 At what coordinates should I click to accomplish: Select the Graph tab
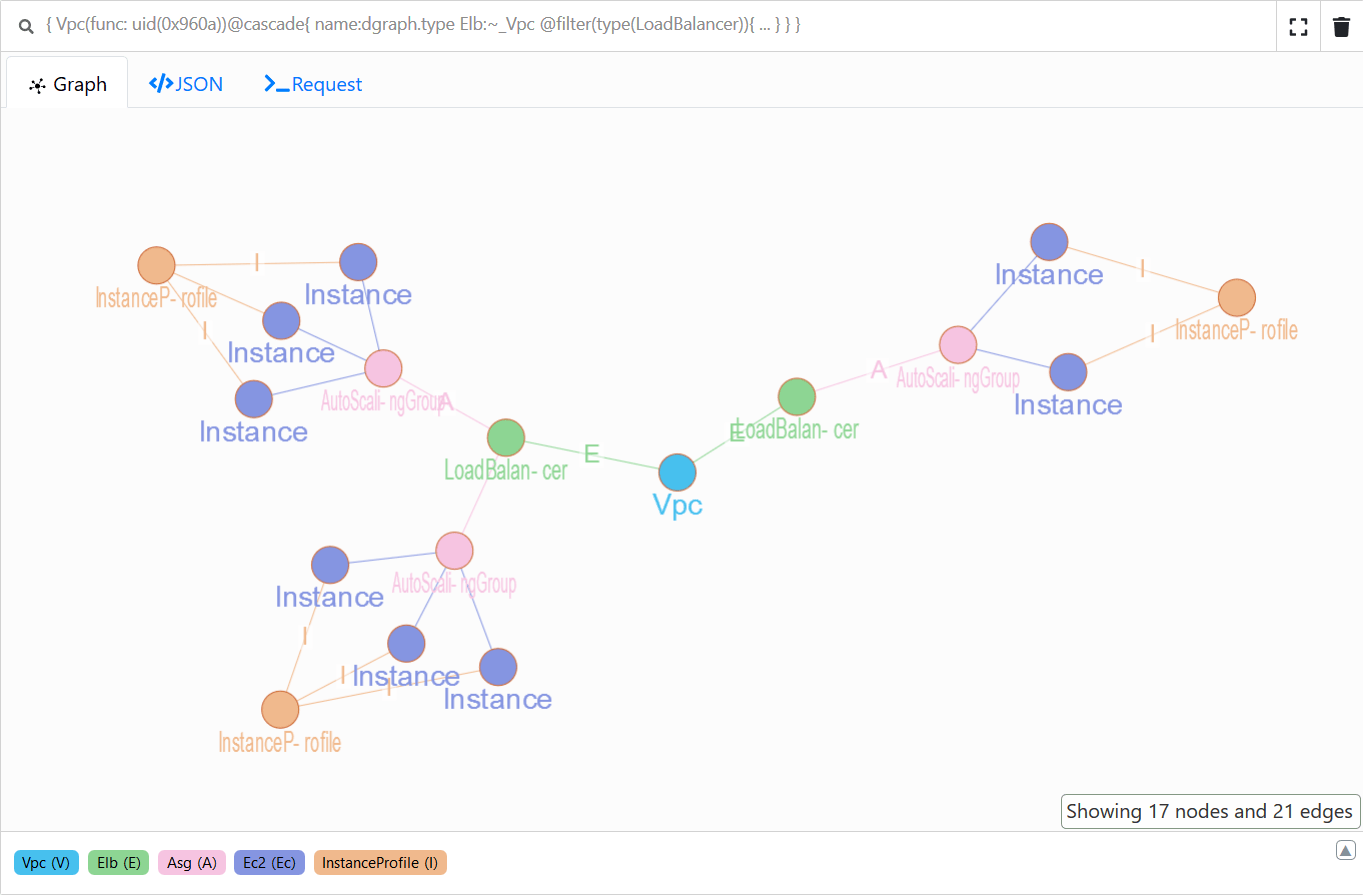tap(68, 84)
